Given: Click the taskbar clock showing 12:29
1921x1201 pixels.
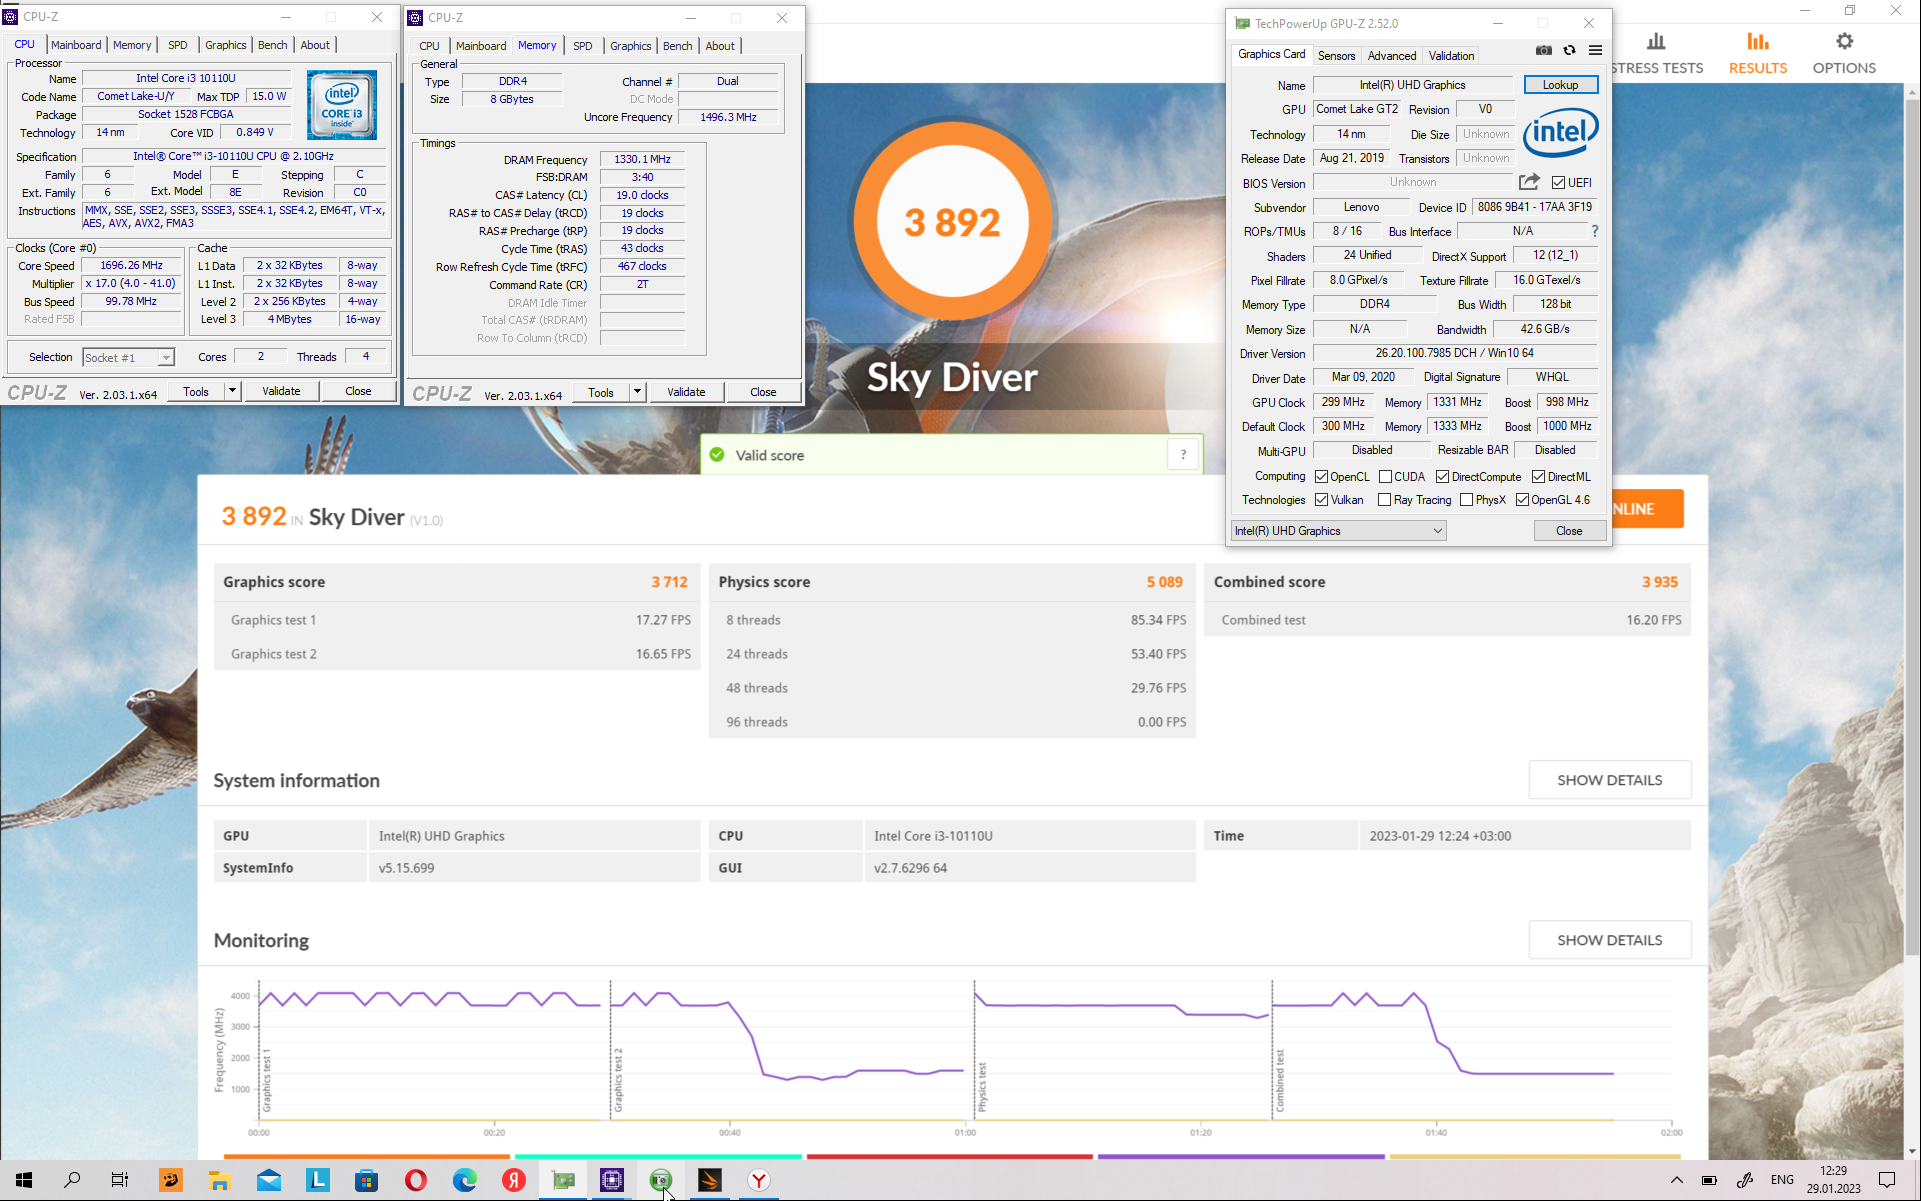Looking at the screenshot, I should [x=1833, y=1180].
